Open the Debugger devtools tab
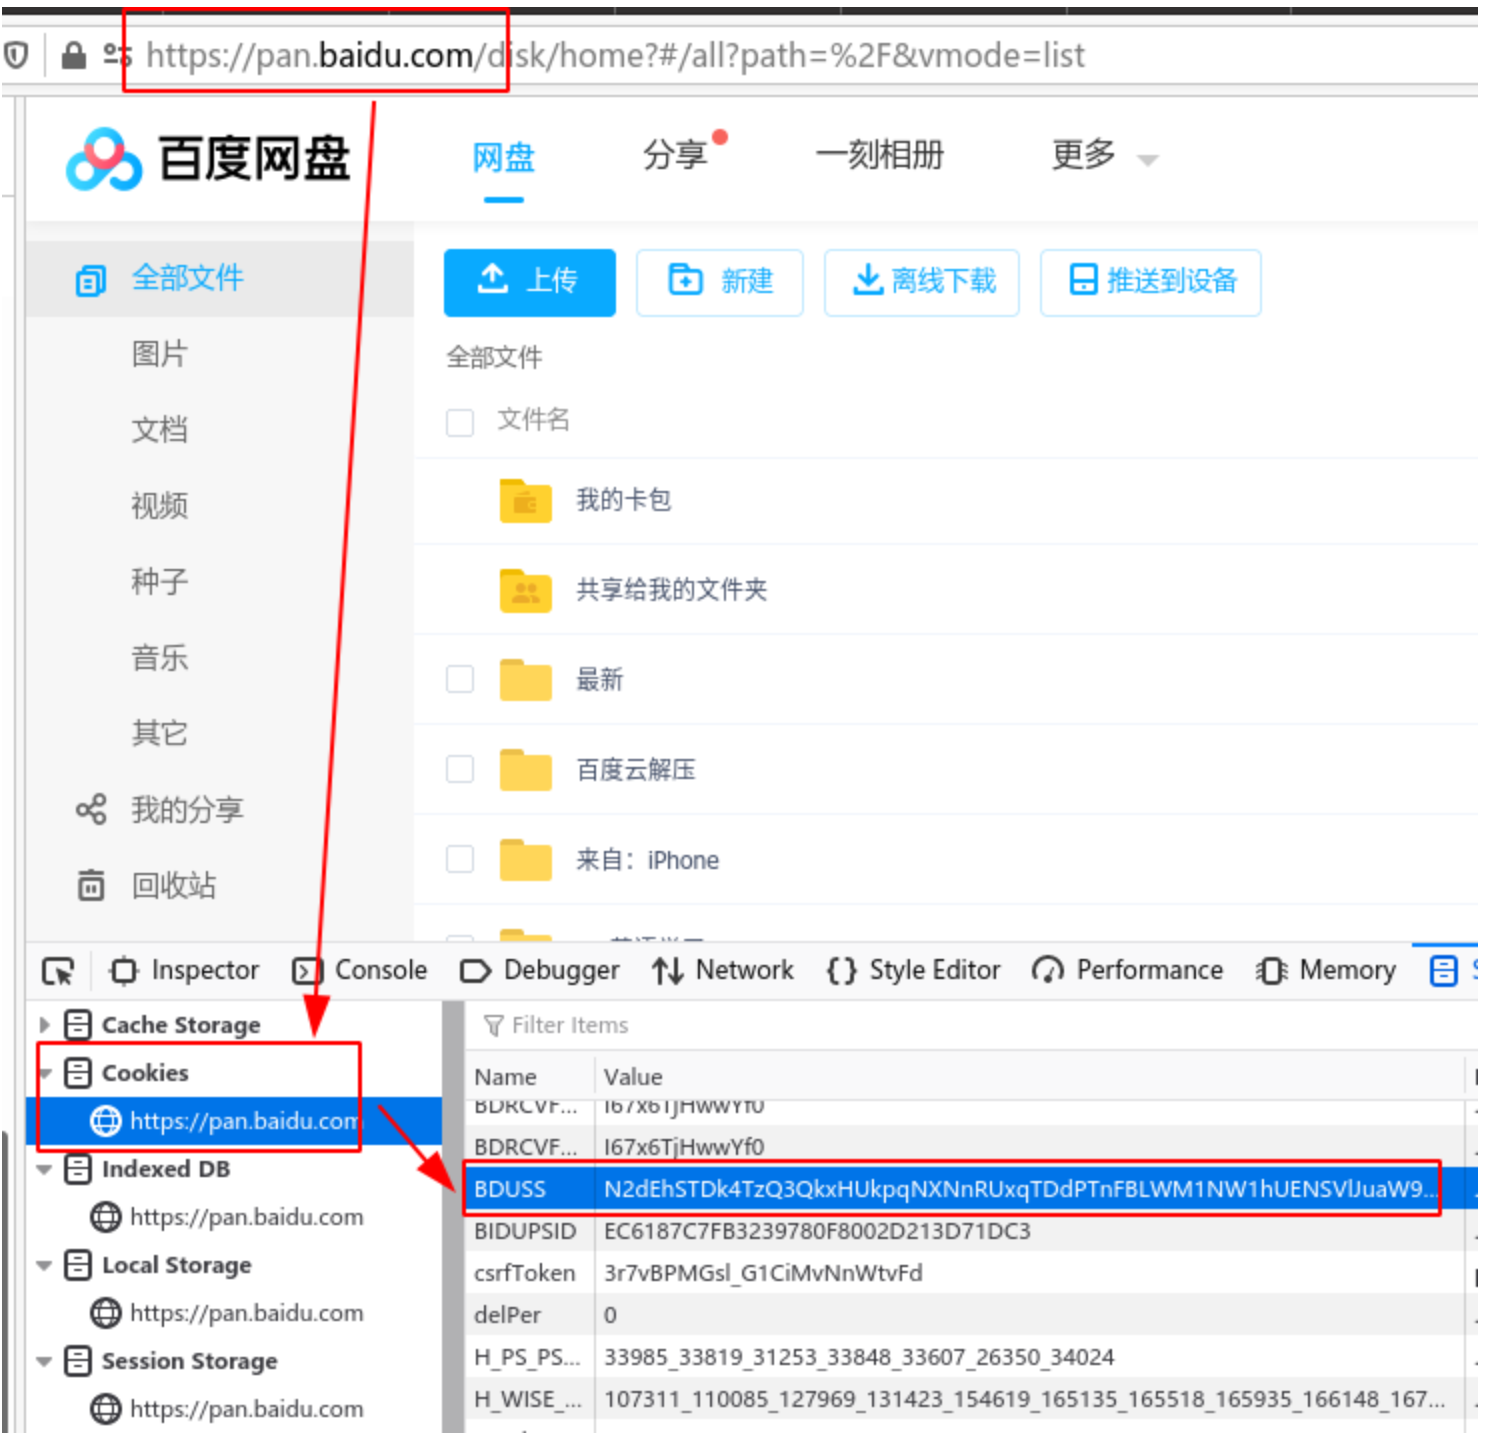Image resolution: width=1486 pixels, height=1444 pixels. (540, 970)
